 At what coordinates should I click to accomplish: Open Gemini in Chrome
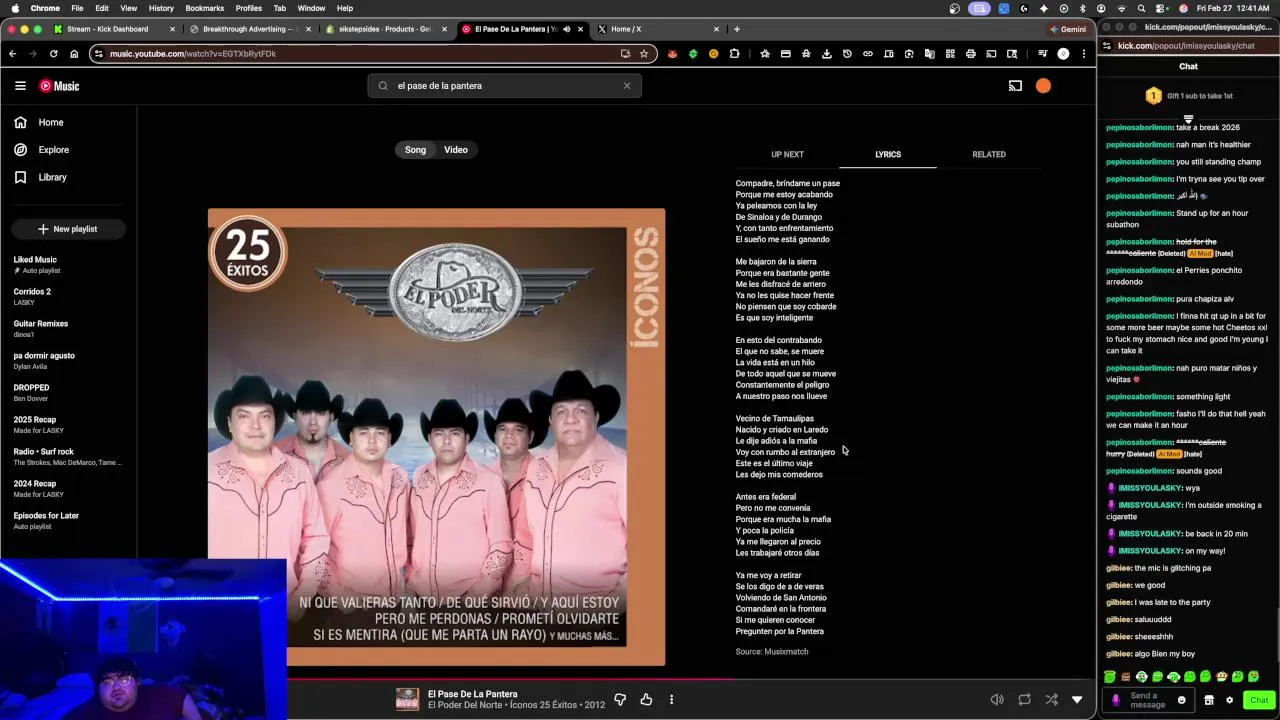[1067, 29]
